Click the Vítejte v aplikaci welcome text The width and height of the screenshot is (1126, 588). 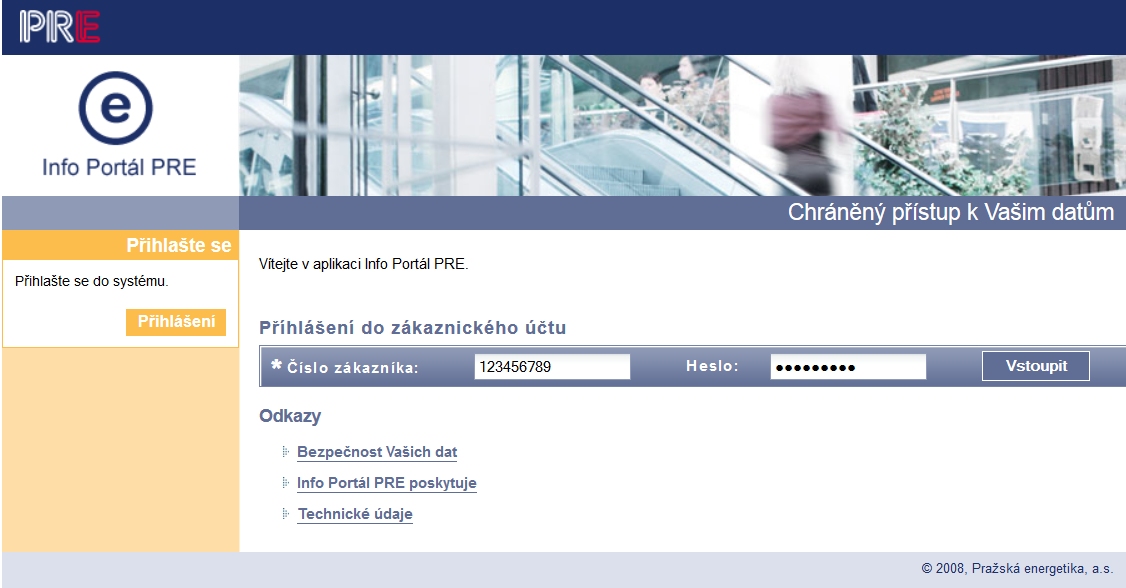[363, 264]
